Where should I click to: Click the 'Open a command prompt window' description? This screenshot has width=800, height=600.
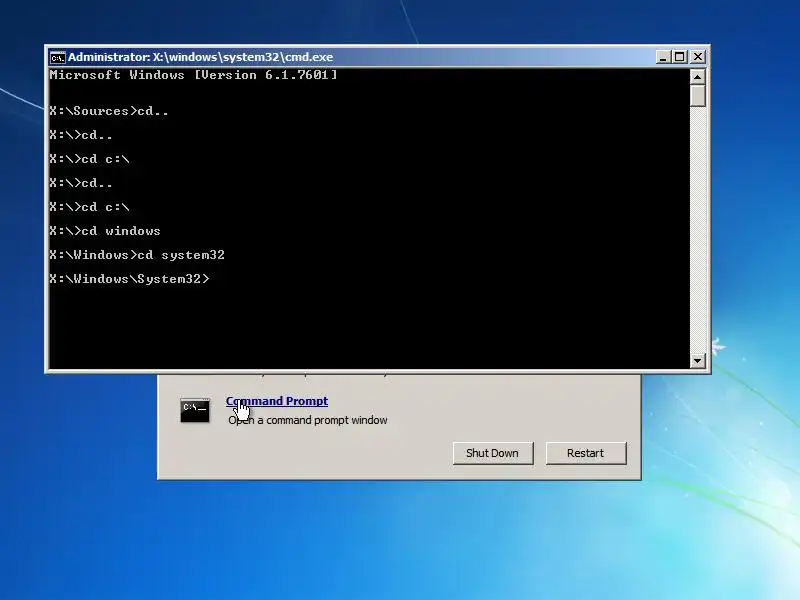(x=308, y=420)
